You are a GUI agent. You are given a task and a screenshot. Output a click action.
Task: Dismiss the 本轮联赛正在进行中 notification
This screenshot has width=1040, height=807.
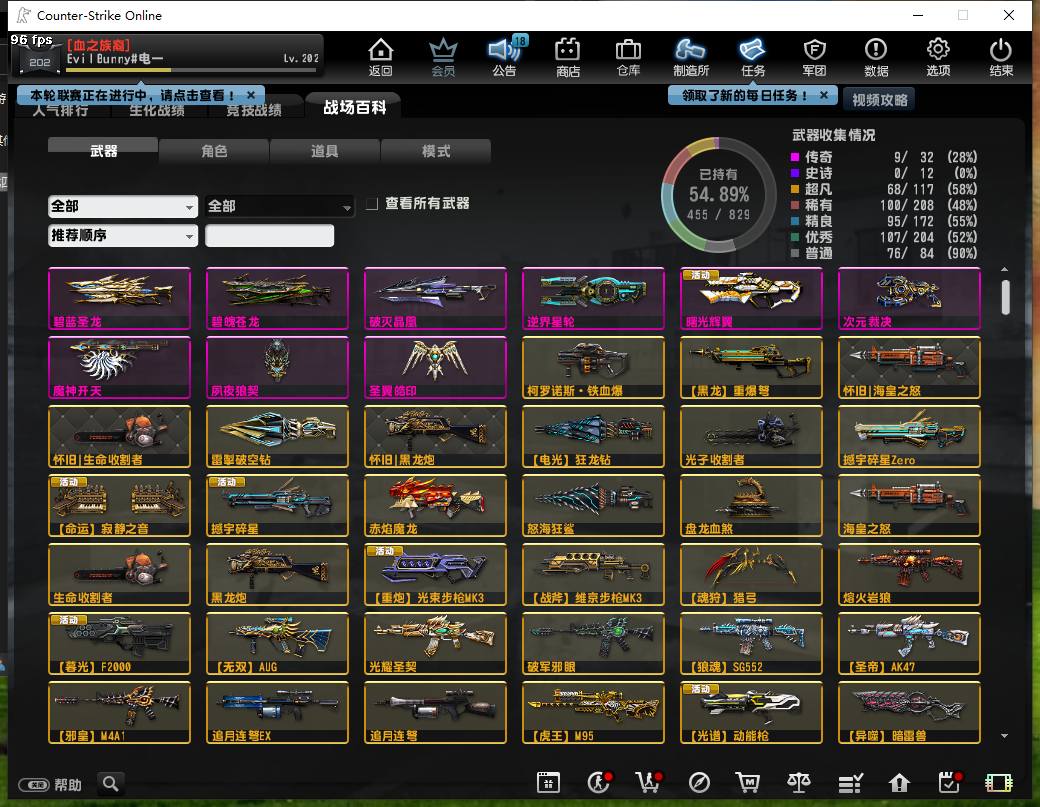(251, 95)
